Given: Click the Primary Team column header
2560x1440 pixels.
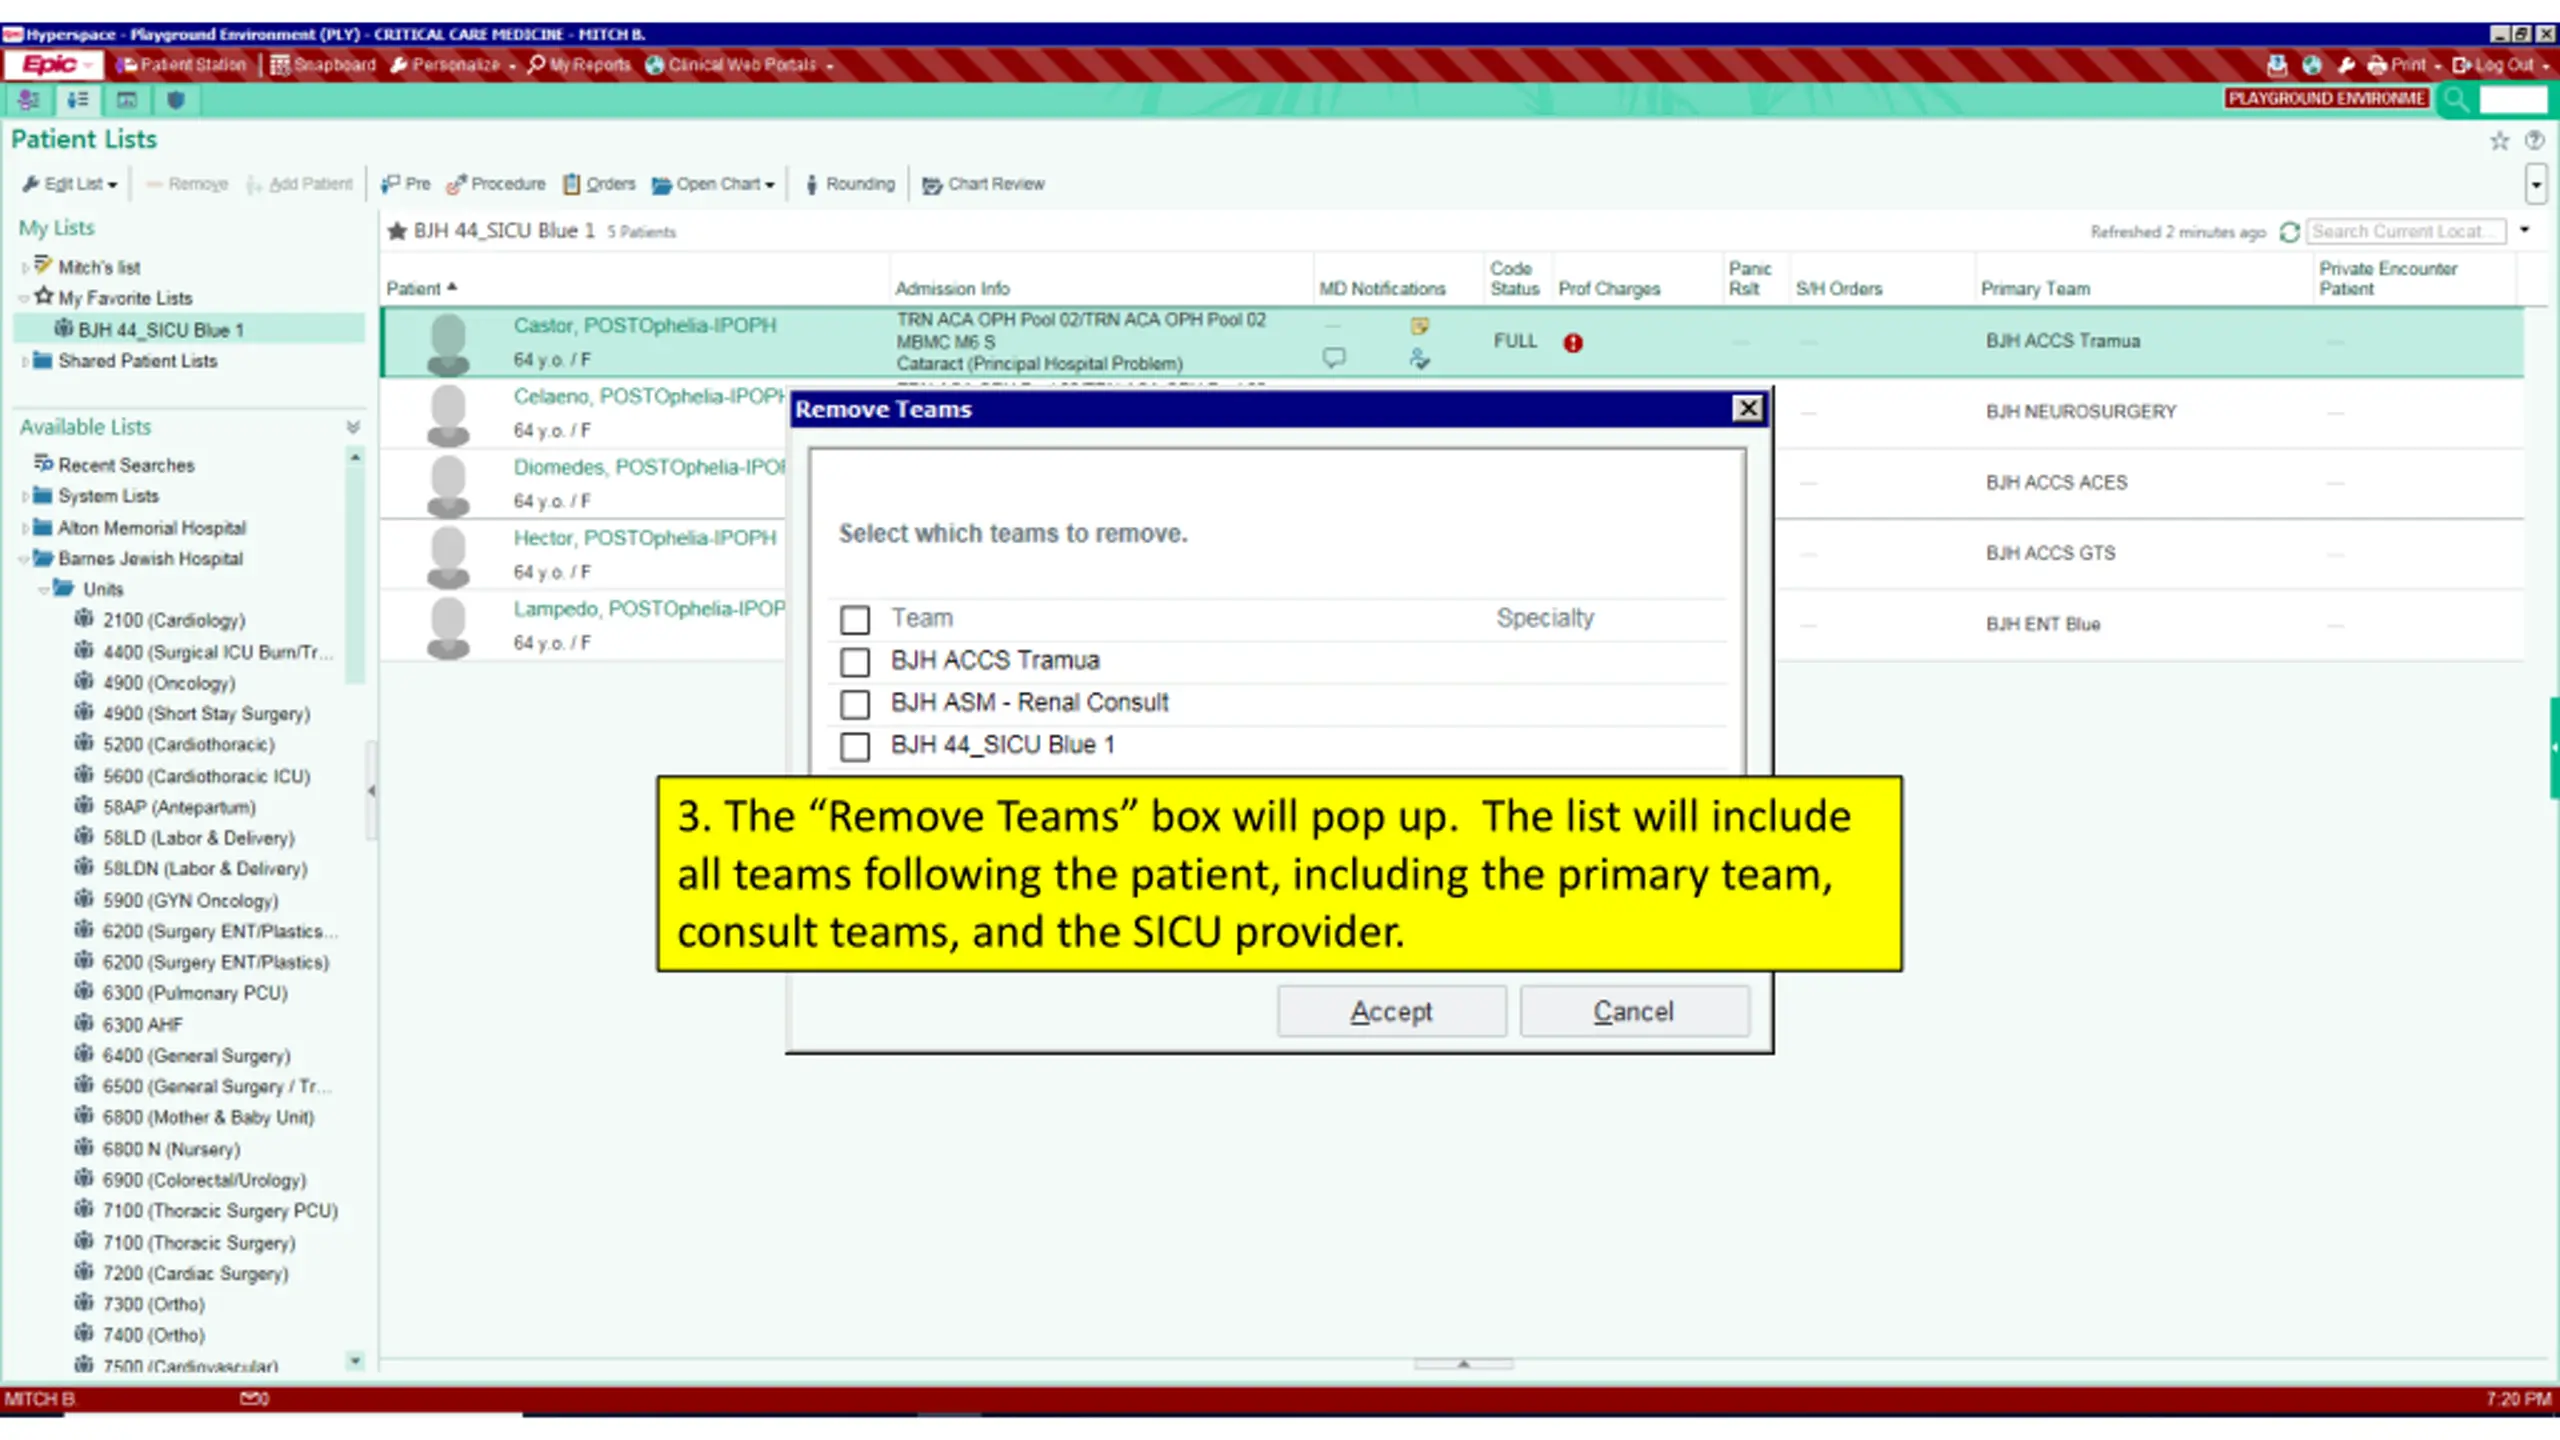Looking at the screenshot, I should [x=2035, y=289].
